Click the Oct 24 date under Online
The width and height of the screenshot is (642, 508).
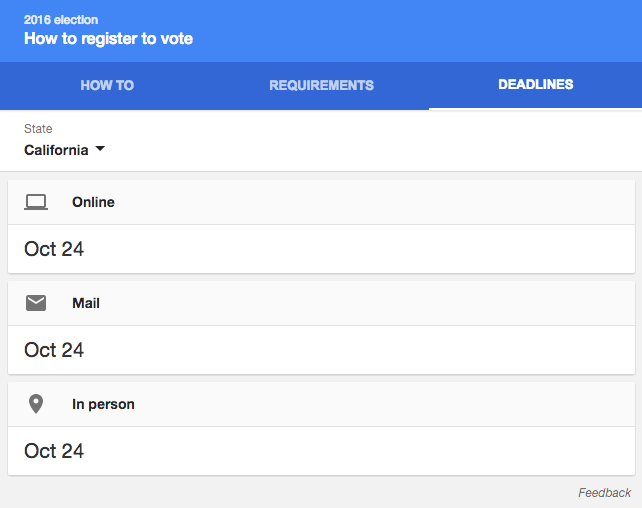coord(54,249)
